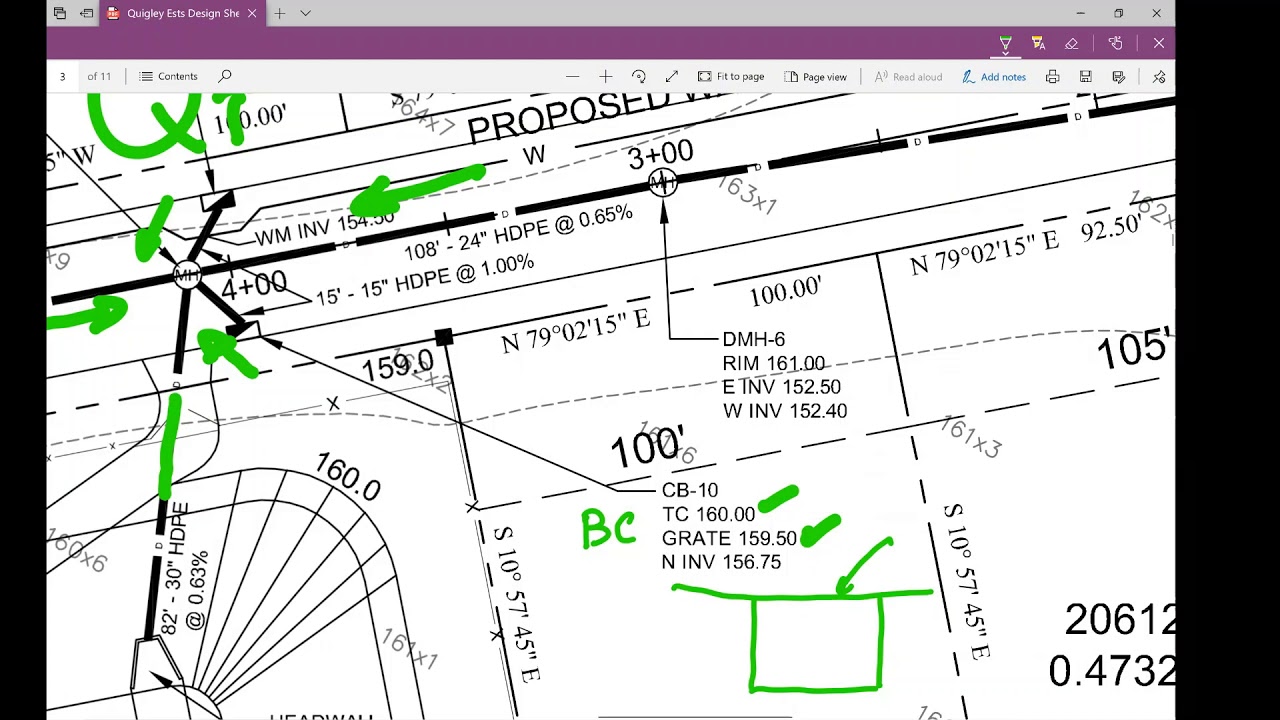Click the Save As icon

[1118, 76]
